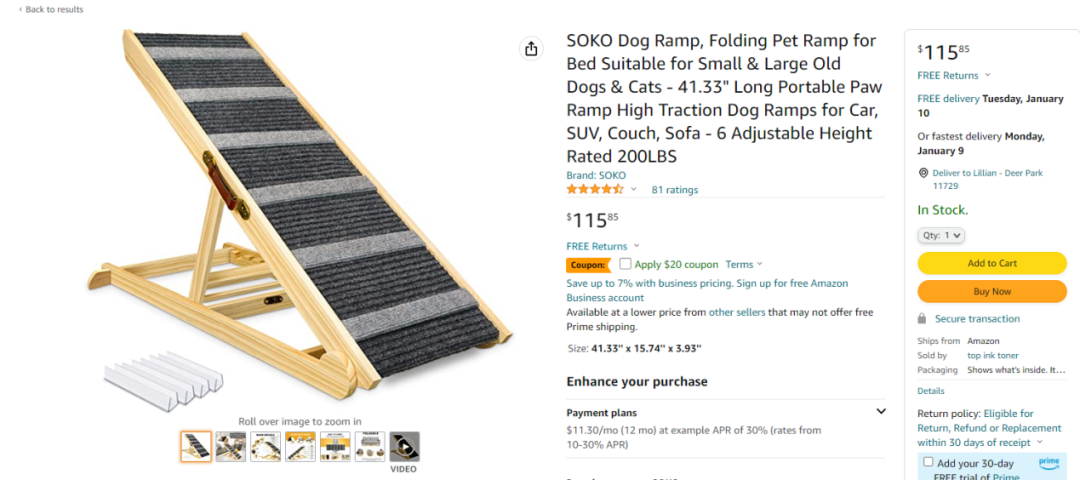Check the 30-day Prime free trial box
Image resolution: width=1080 pixels, height=480 pixels.
point(928,462)
